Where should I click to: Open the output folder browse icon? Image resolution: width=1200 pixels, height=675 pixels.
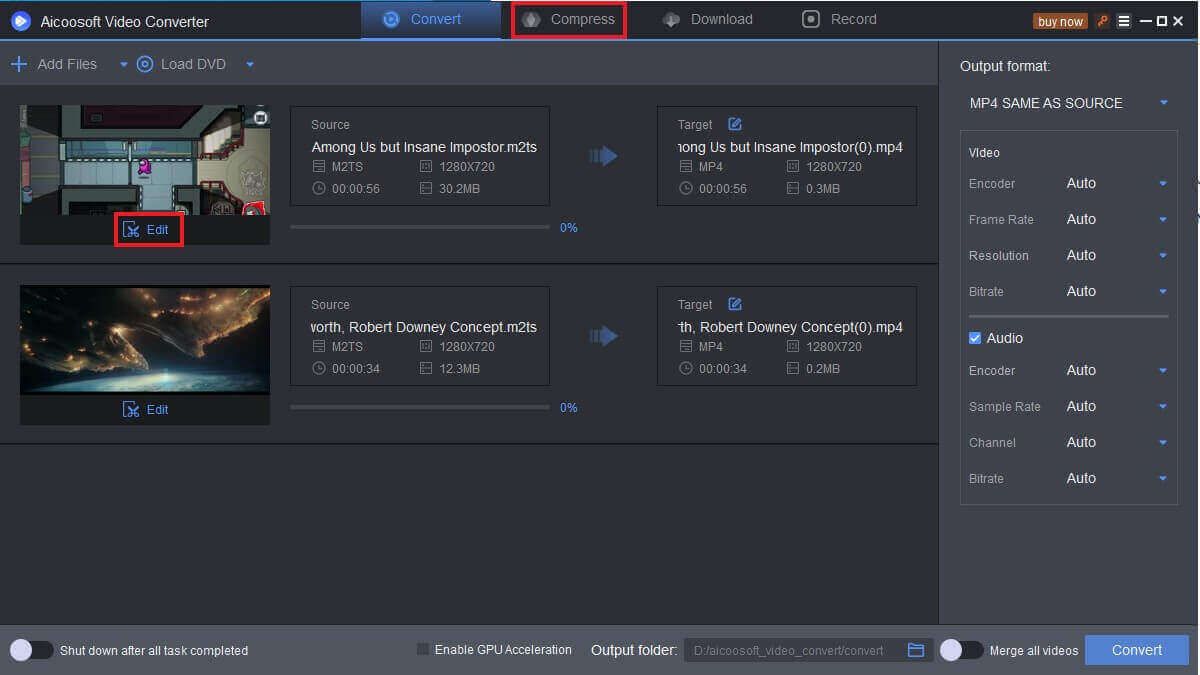tap(916, 650)
